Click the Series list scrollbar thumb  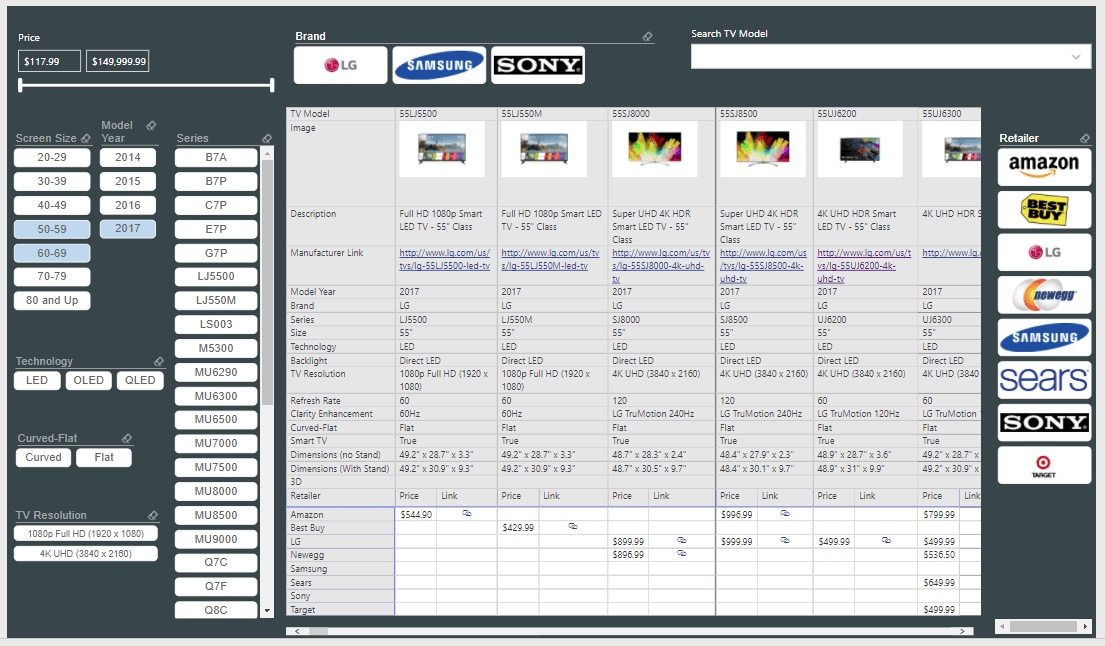coord(267,282)
